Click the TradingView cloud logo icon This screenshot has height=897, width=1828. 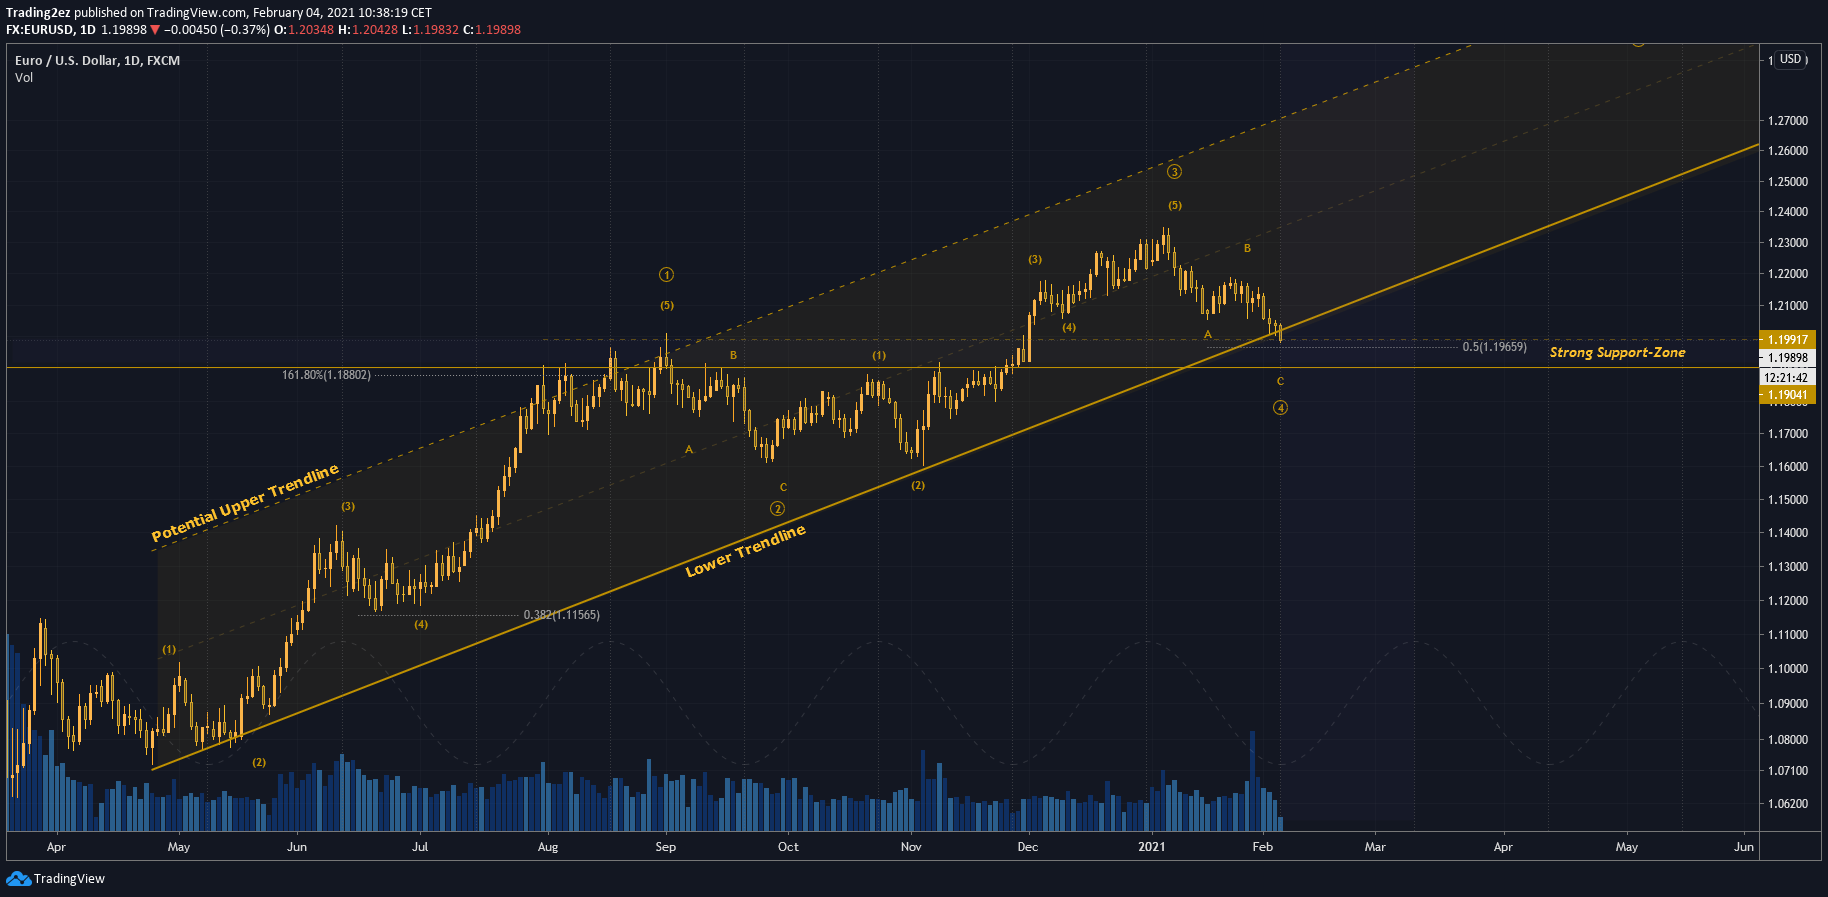point(18,878)
